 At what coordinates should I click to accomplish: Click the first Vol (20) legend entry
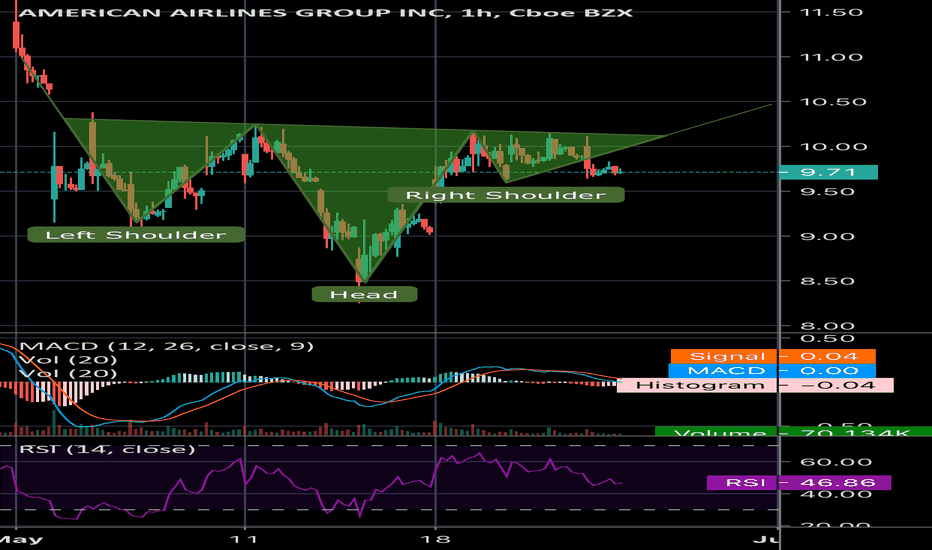point(68,360)
